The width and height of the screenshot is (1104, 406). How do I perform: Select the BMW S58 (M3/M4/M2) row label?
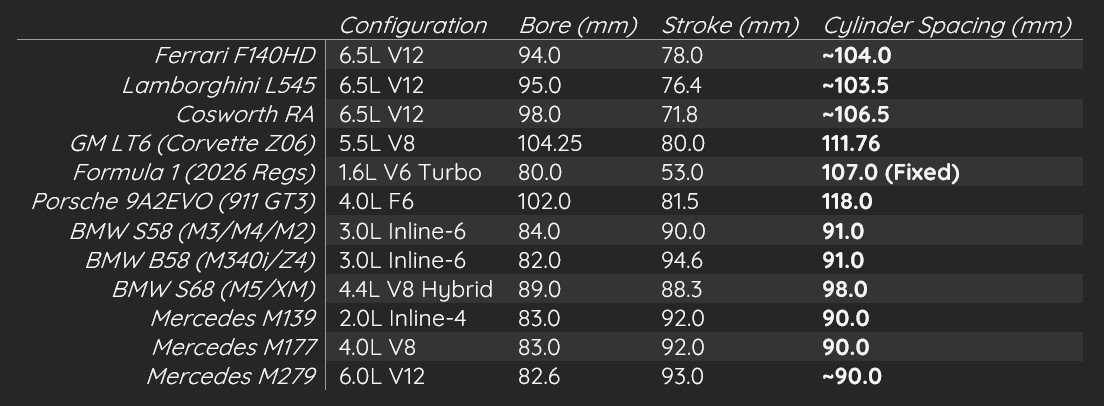click(192, 231)
